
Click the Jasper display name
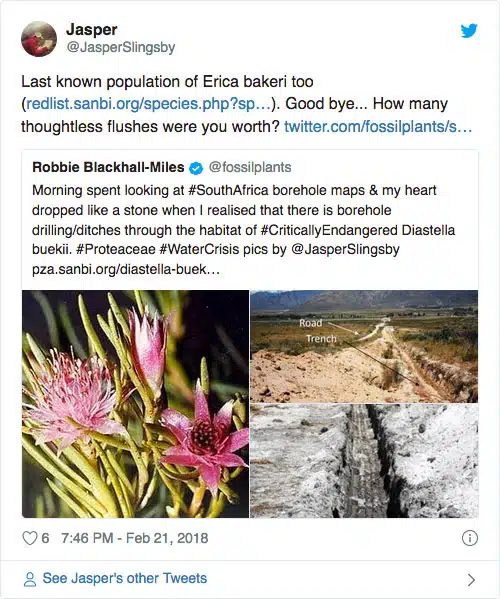point(92,29)
